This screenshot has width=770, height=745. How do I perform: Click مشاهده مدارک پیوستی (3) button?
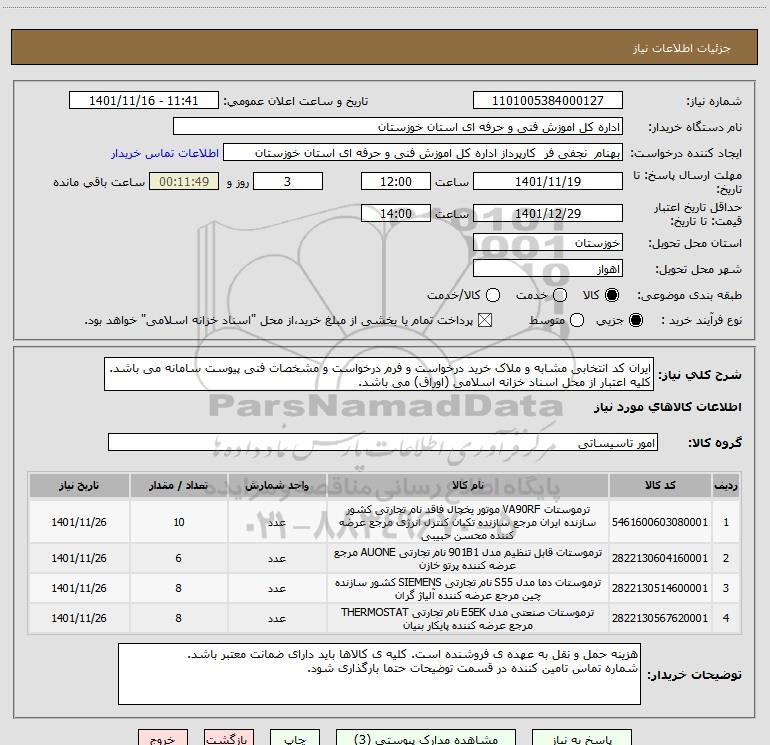[426, 738]
